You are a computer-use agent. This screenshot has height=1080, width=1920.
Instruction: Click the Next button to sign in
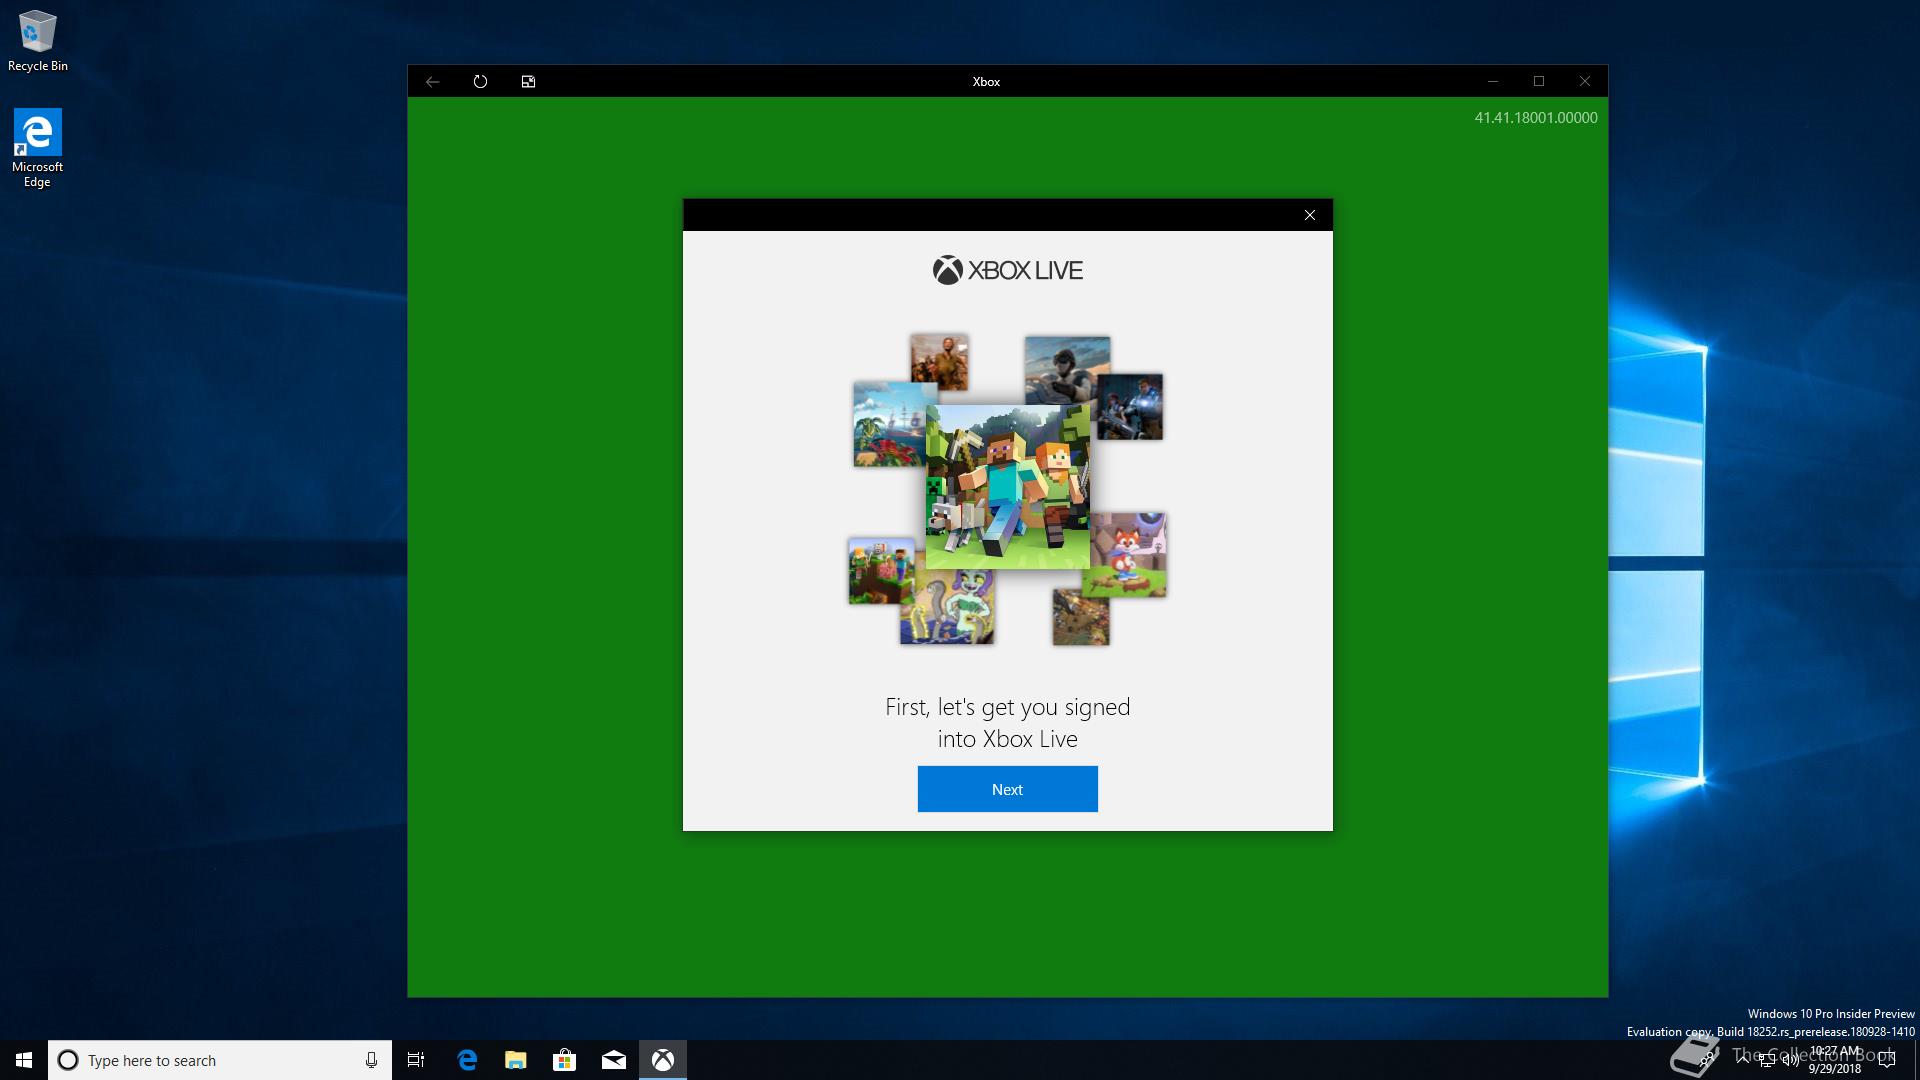click(1007, 789)
